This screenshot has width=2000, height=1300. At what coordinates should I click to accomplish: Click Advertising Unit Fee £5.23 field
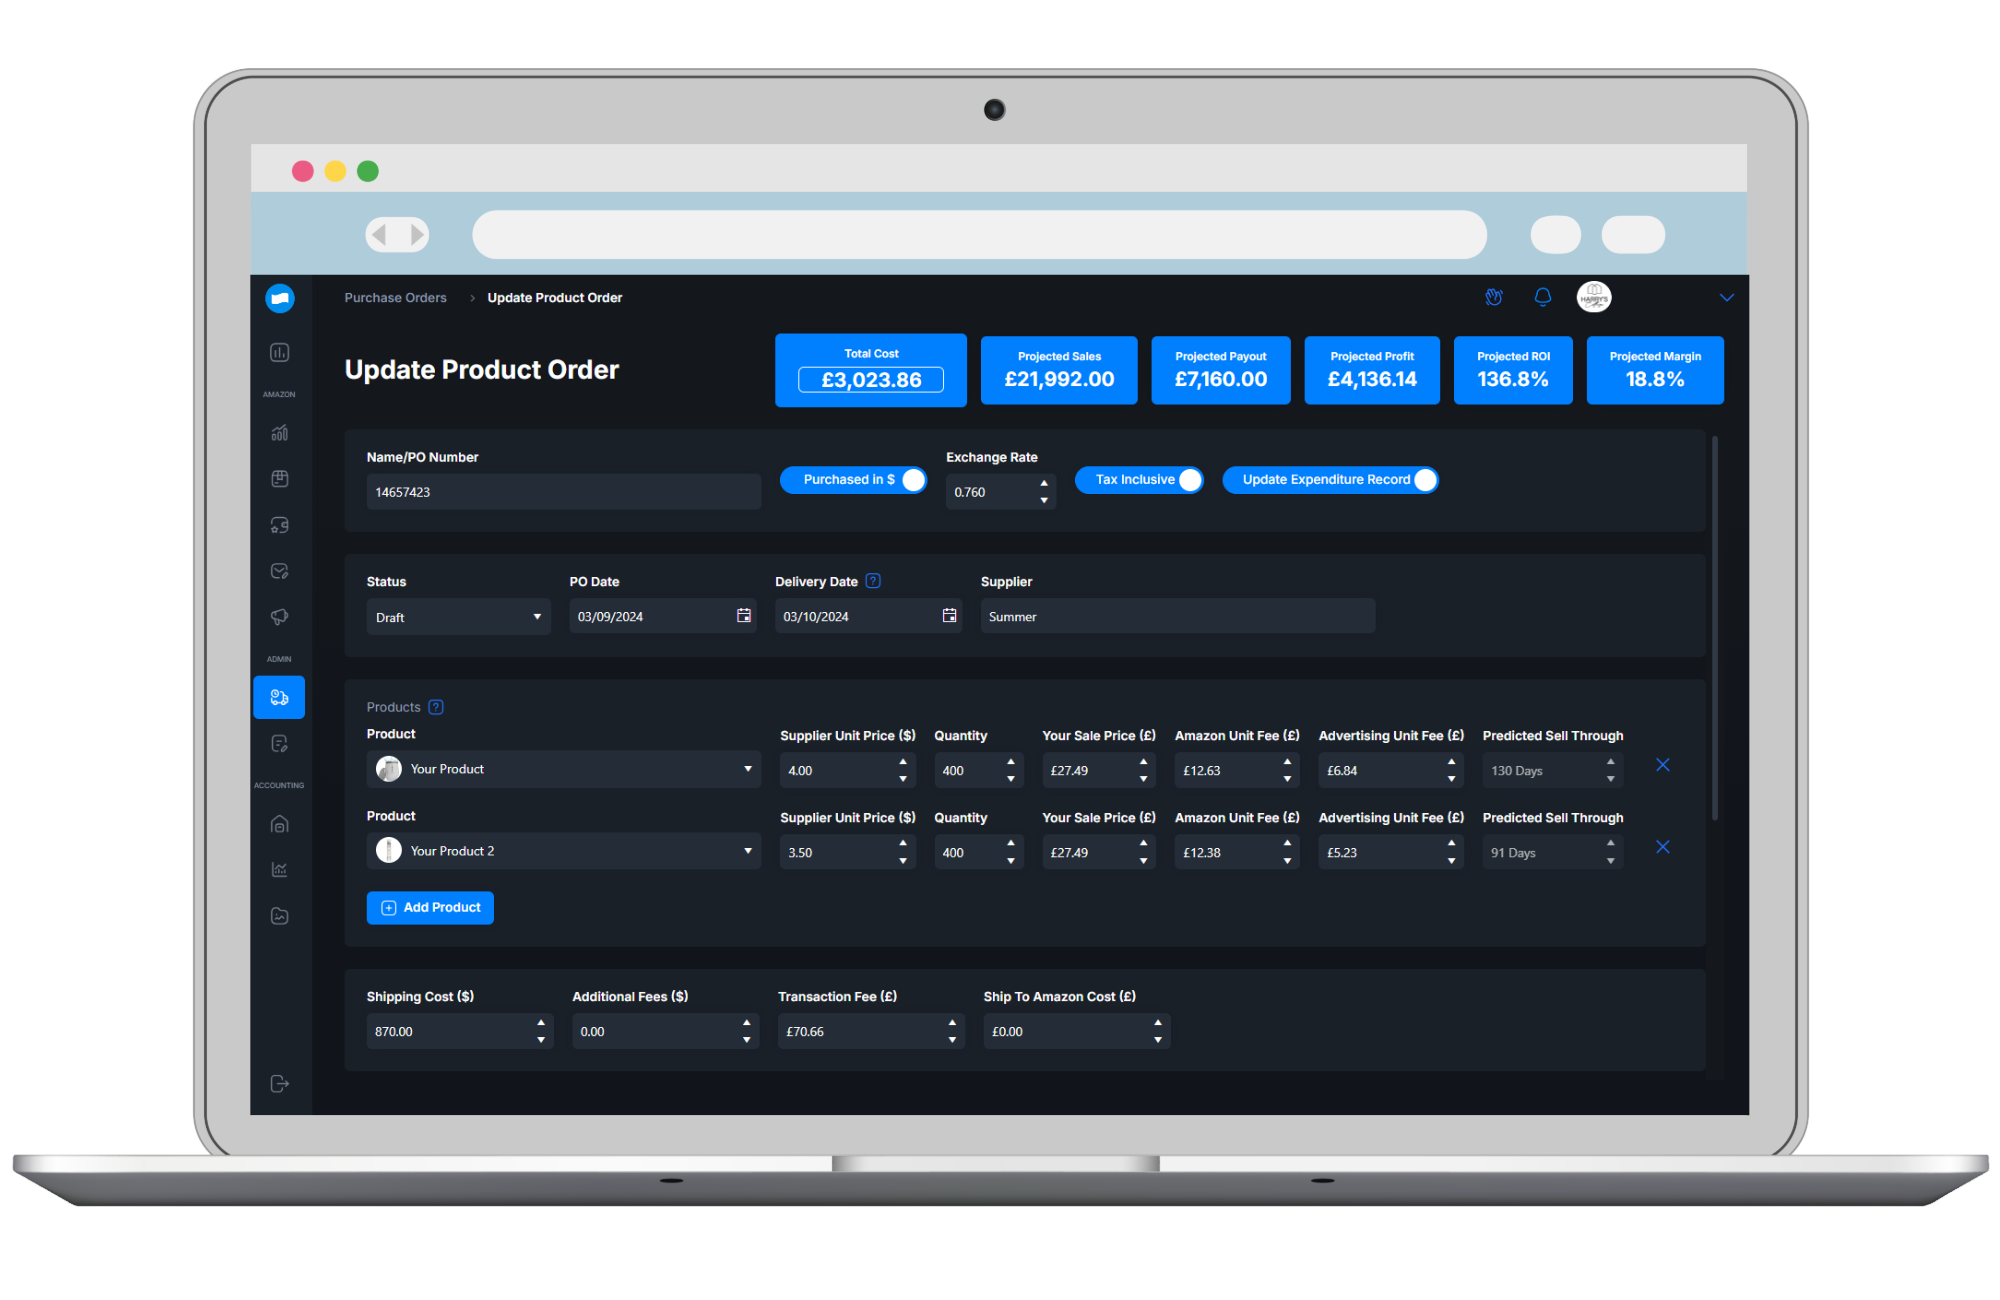click(x=1391, y=852)
